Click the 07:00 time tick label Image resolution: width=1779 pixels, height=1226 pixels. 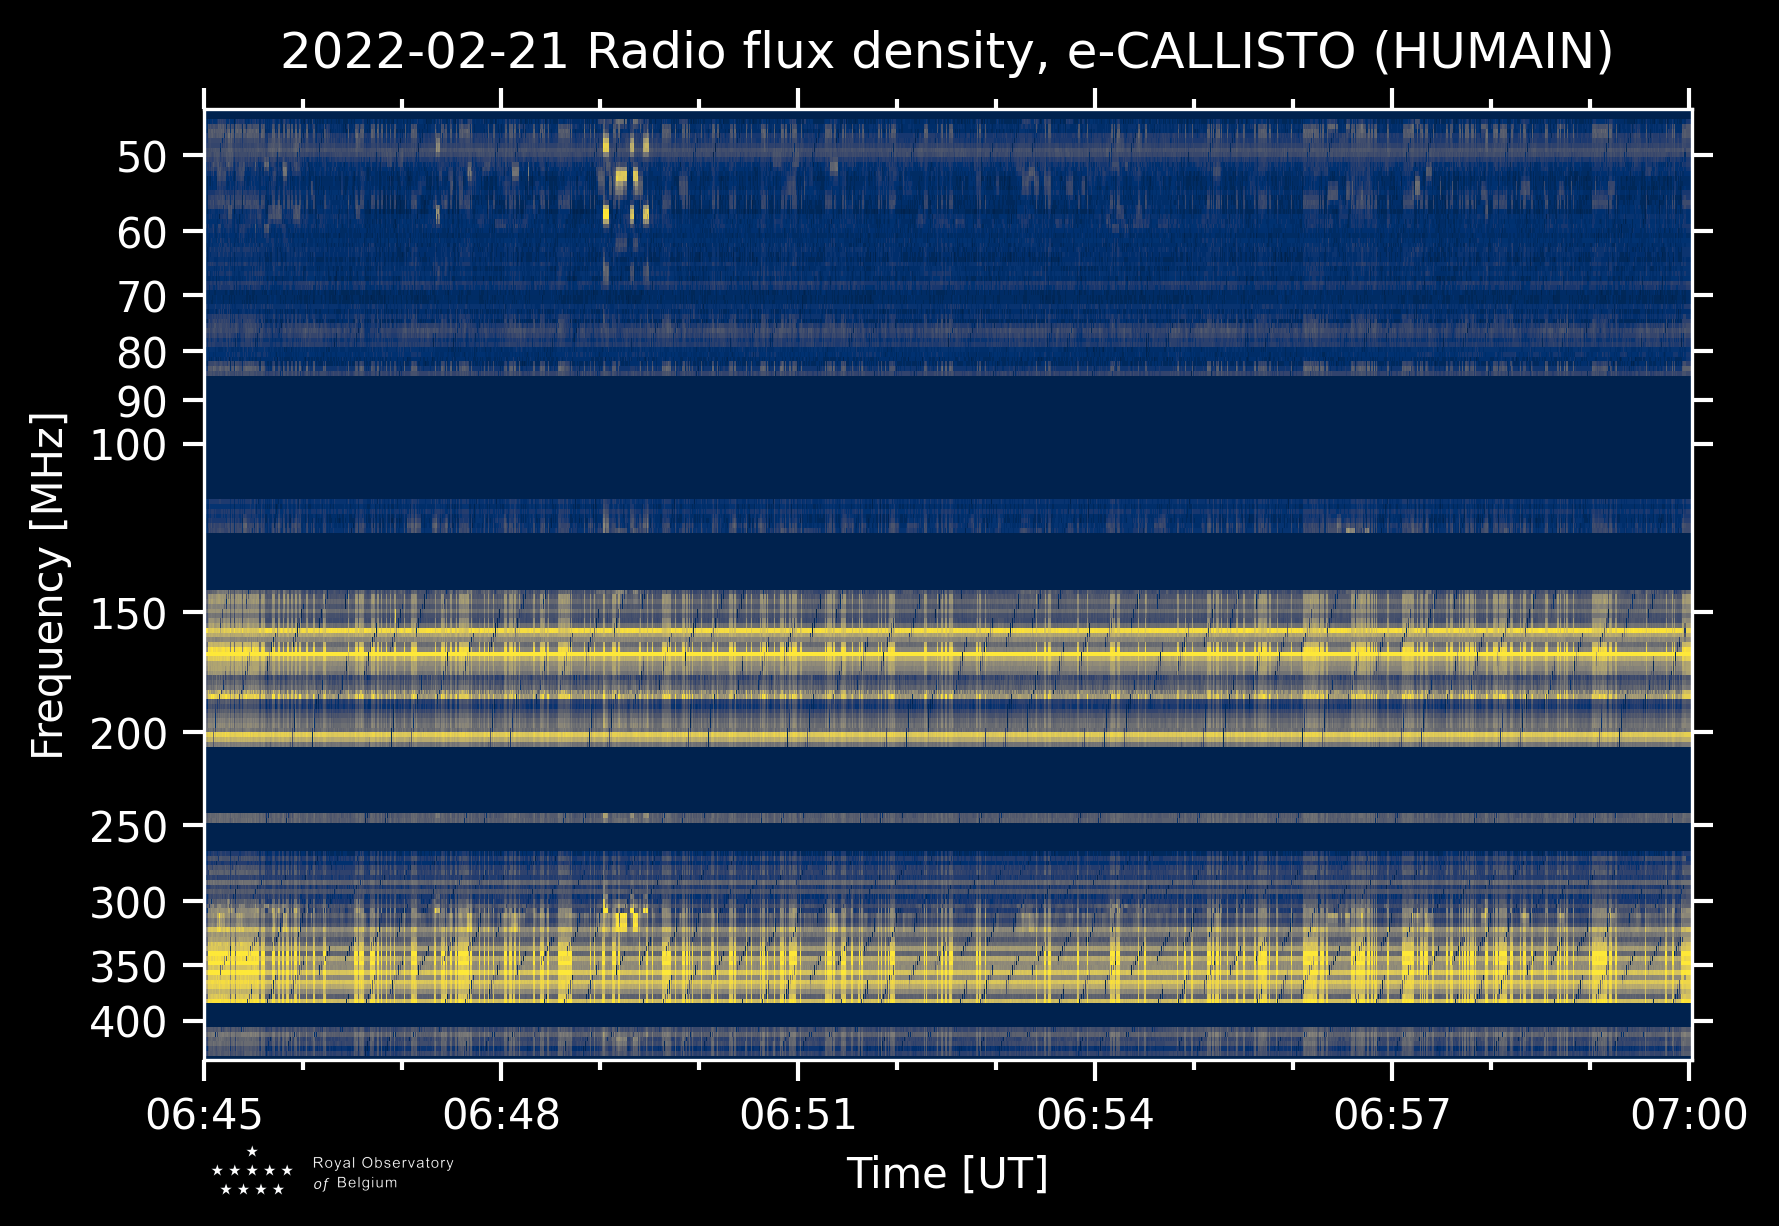click(x=1689, y=1114)
